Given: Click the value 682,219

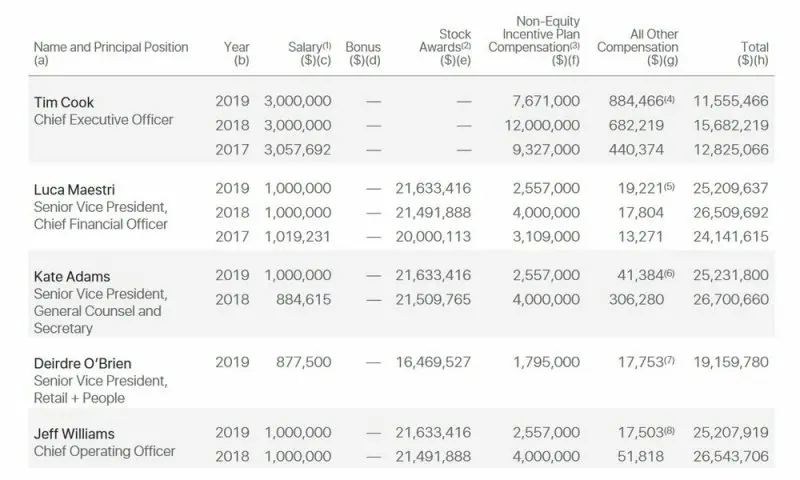Looking at the screenshot, I should click(636, 125).
